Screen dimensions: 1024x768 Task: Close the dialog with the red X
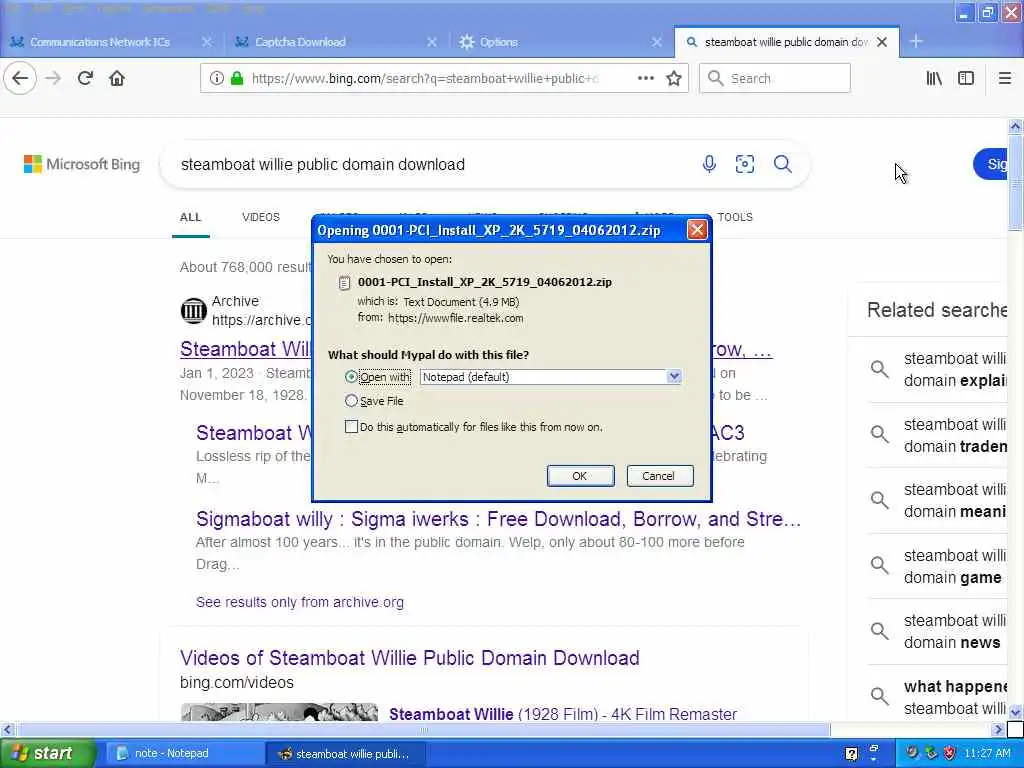tap(697, 230)
